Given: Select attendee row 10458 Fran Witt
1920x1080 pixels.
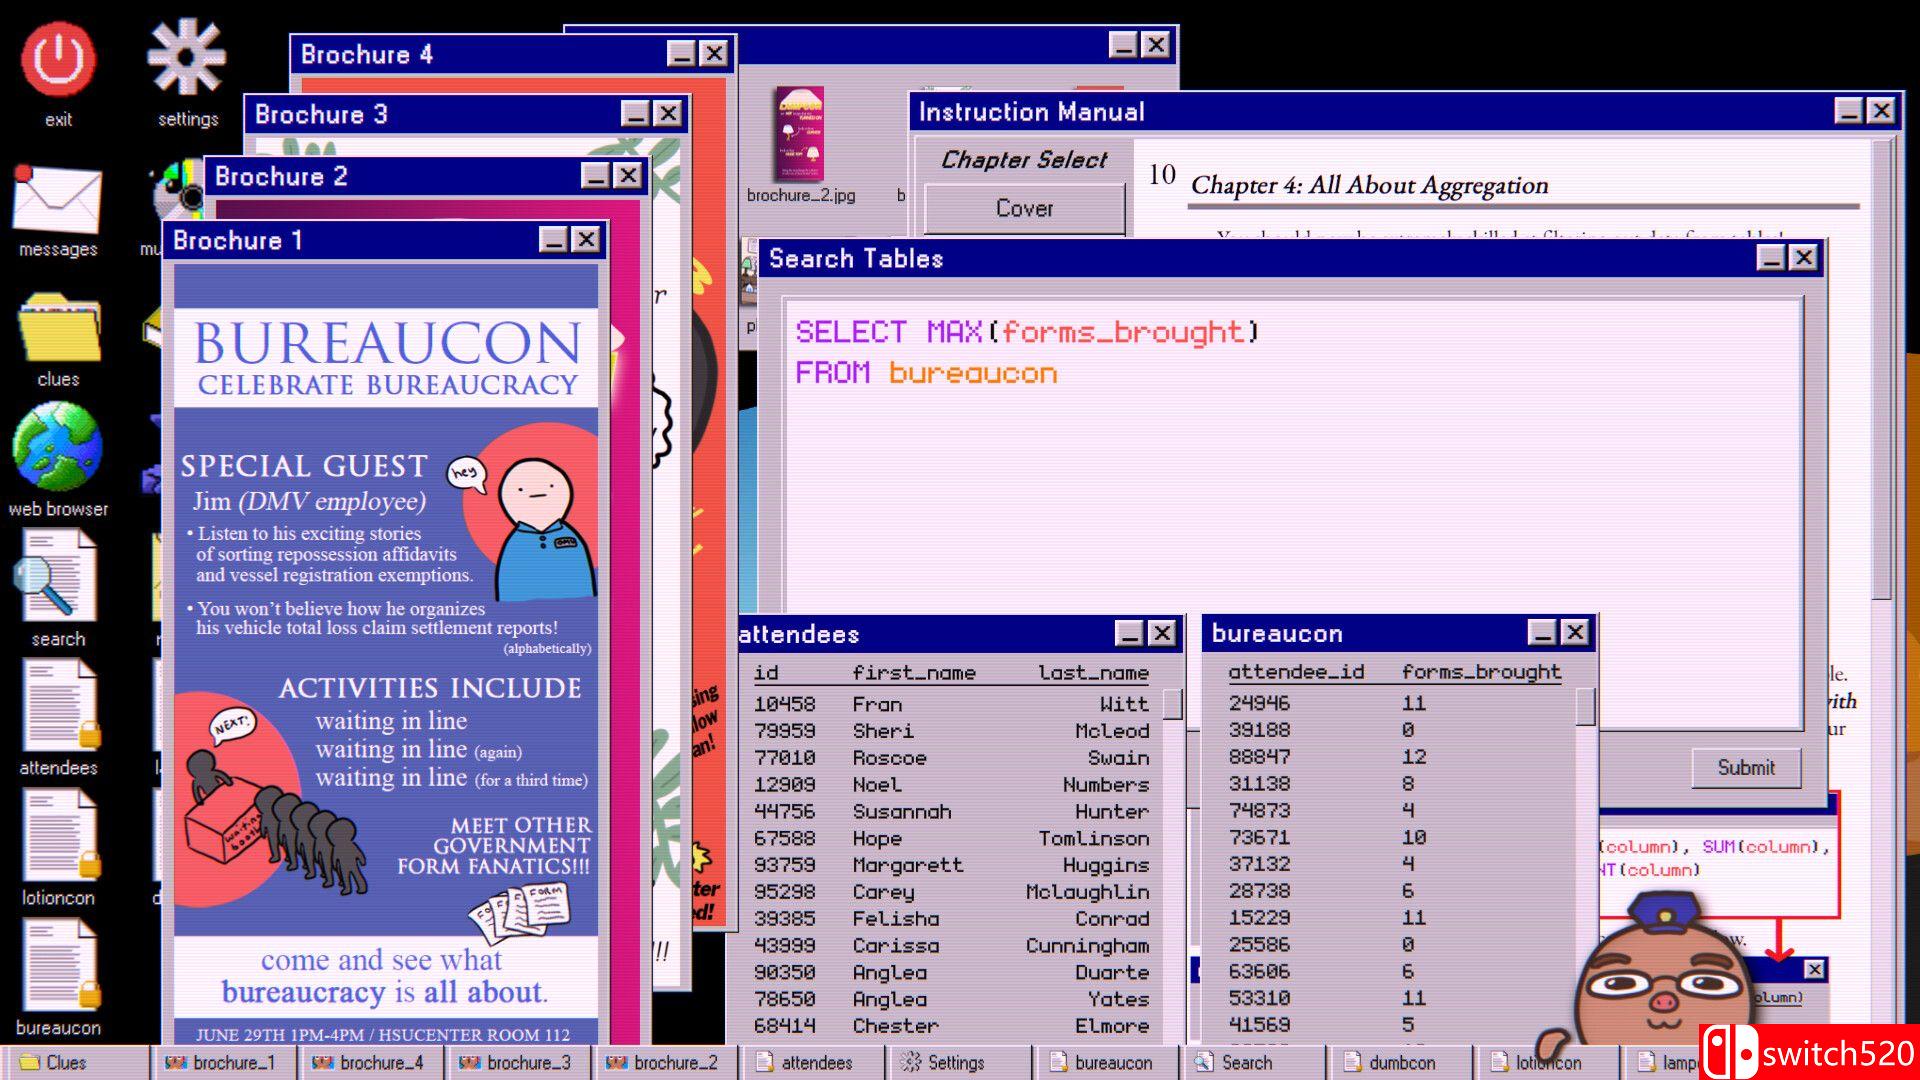Looking at the screenshot, I should point(951,704).
